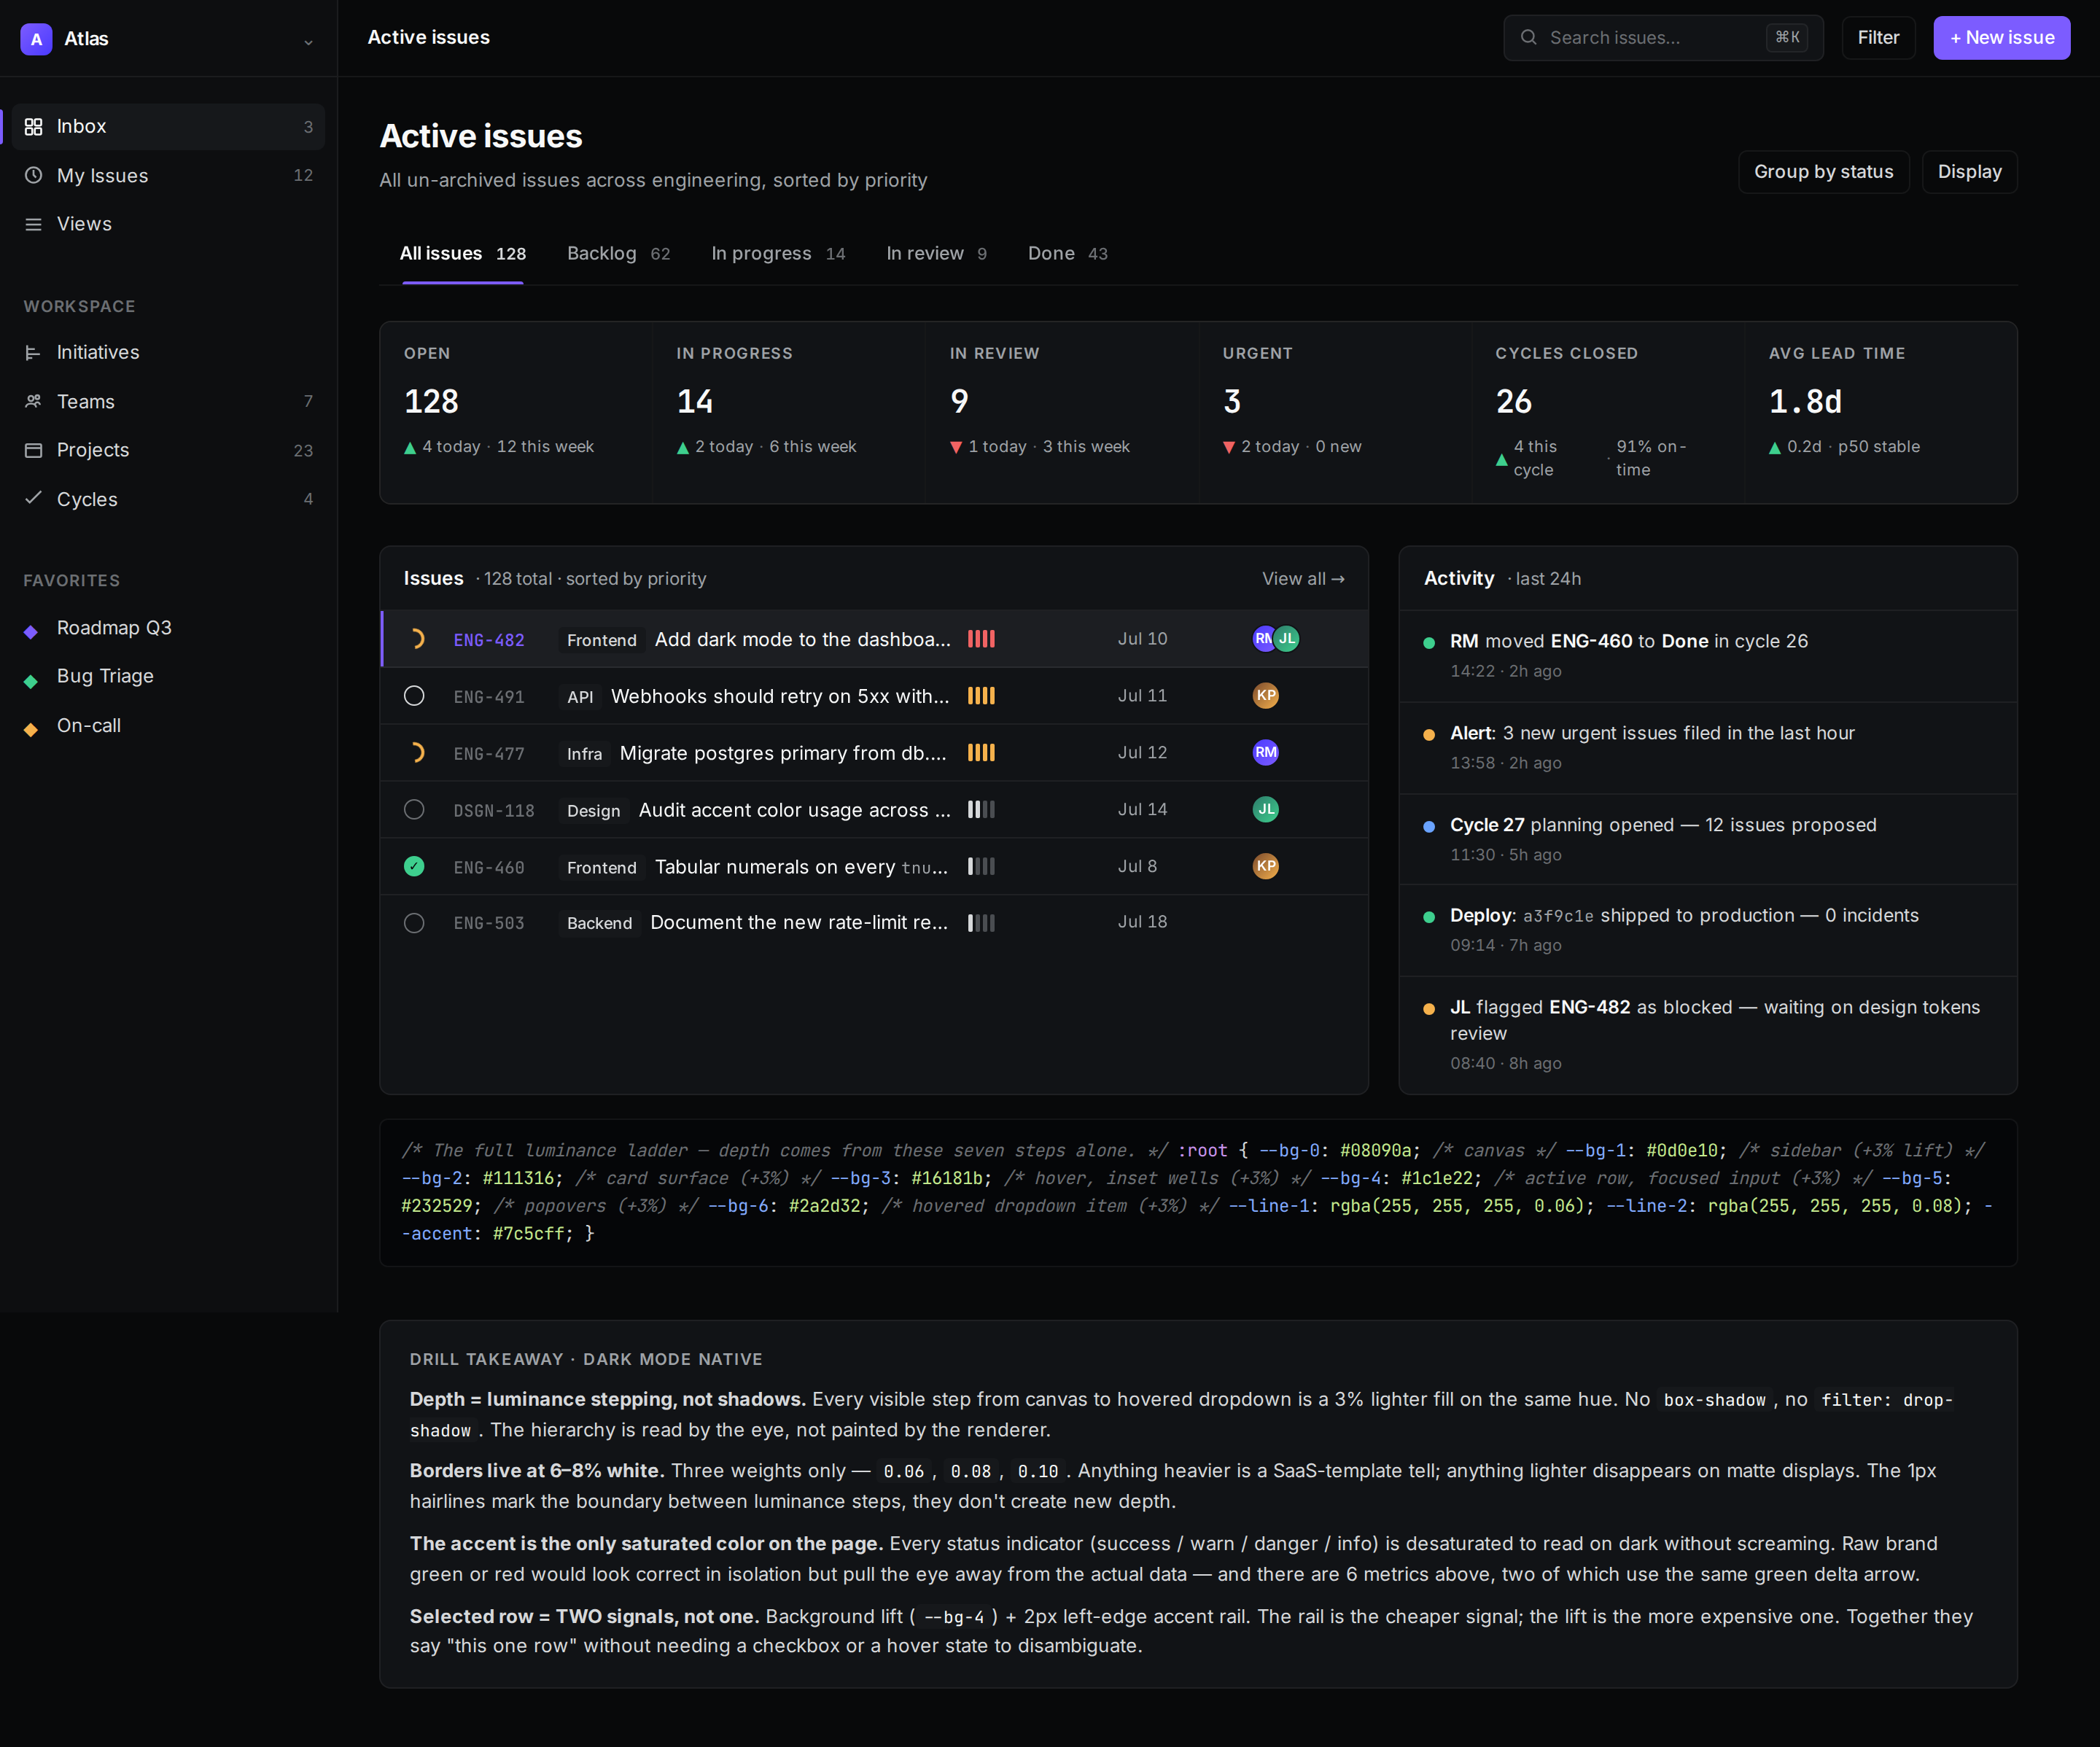Image resolution: width=2100 pixels, height=1747 pixels.
Task: Toggle the done checkmark on ENG-460
Action: coord(414,867)
